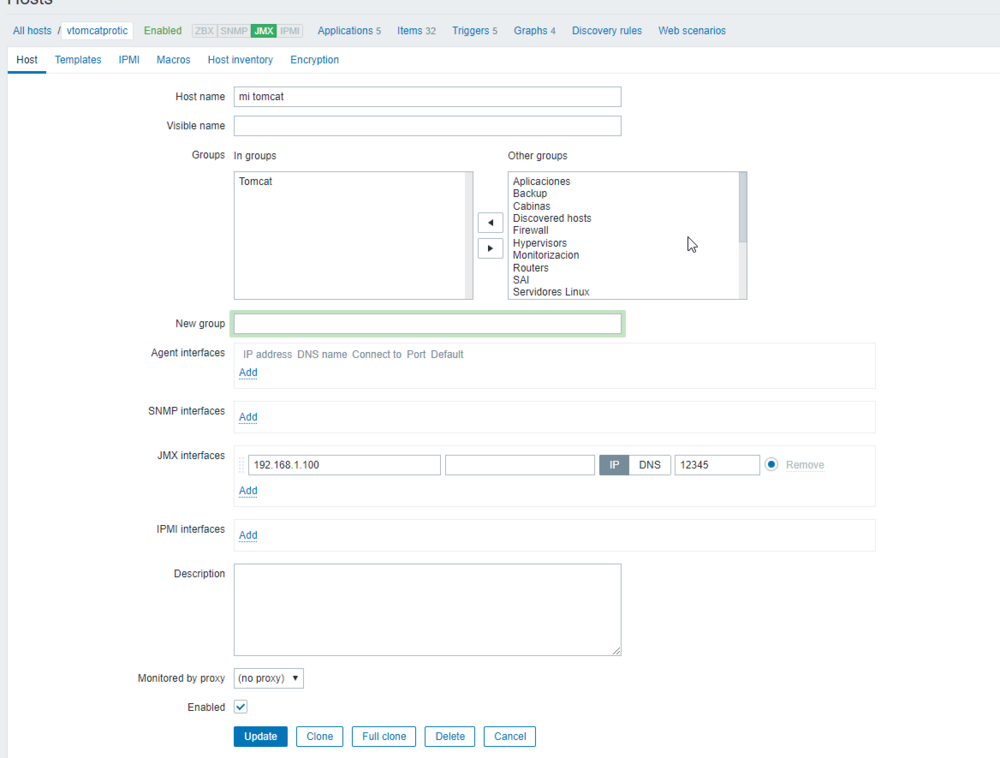The image size is (1000, 758).
Task: Select Firewall in Other groups list
Action: tap(530, 230)
